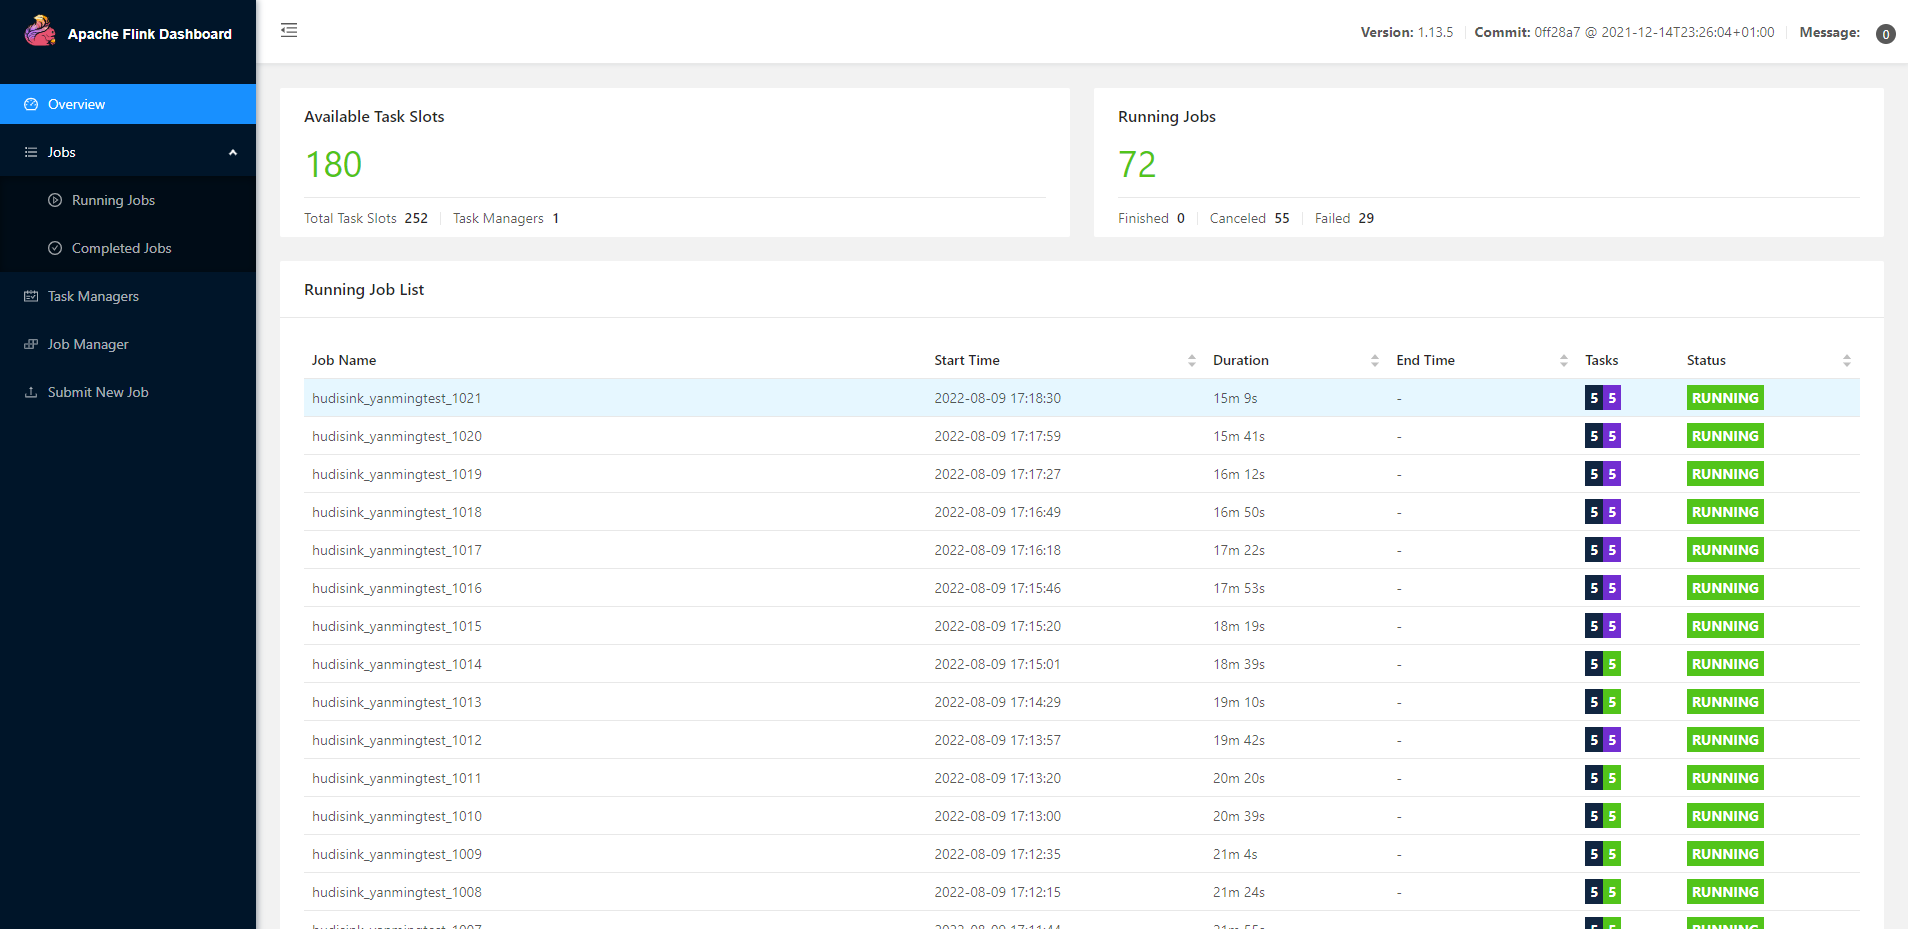Click RUNNING status tag for job 1013
This screenshot has width=1920, height=929.
tap(1725, 702)
